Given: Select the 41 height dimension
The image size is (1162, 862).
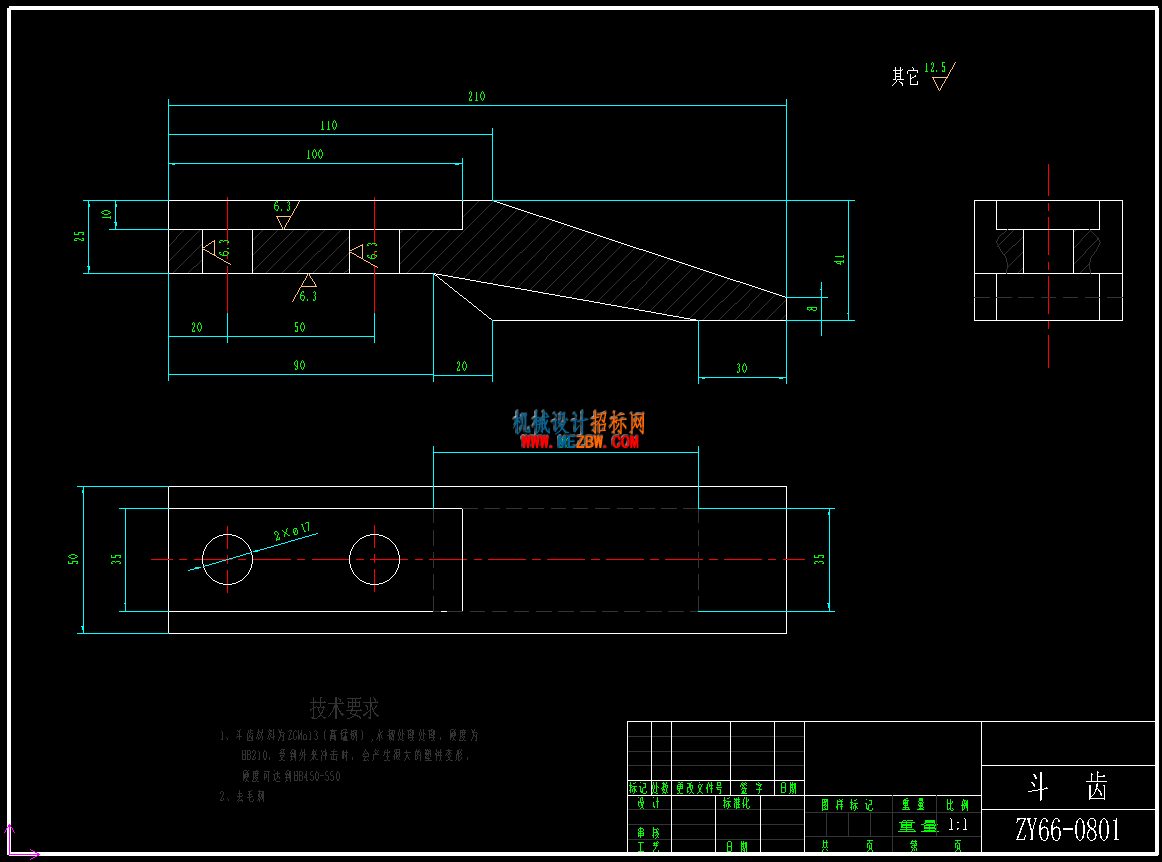Looking at the screenshot, I should [839, 259].
